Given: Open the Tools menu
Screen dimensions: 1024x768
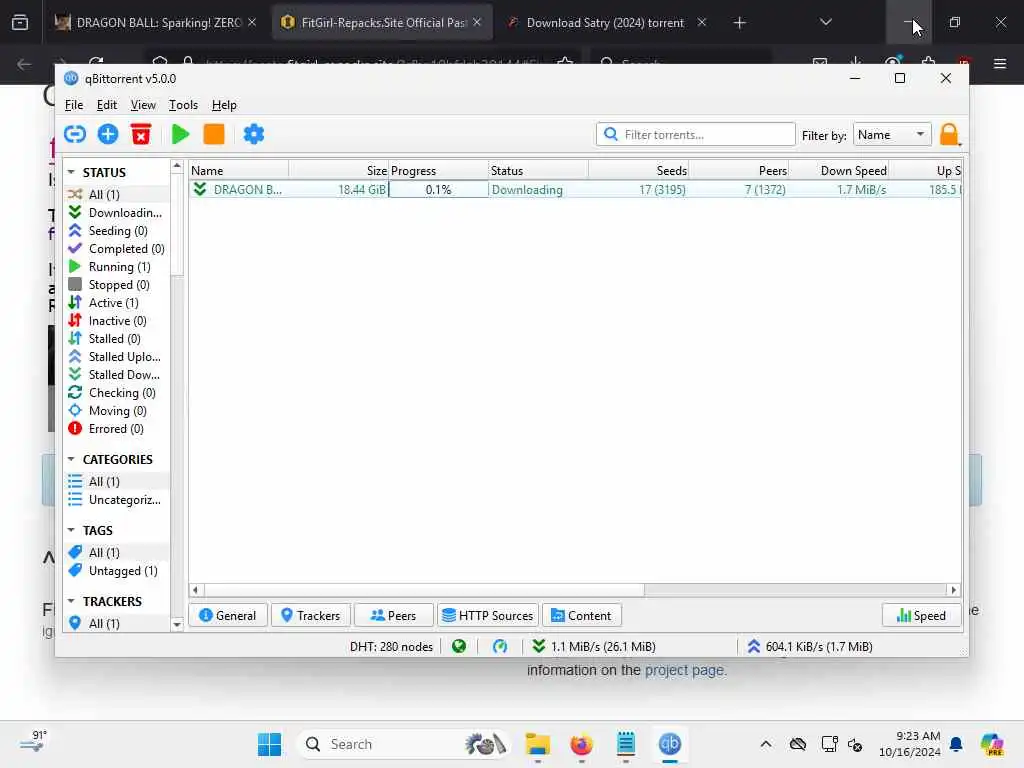Looking at the screenshot, I should tap(183, 105).
